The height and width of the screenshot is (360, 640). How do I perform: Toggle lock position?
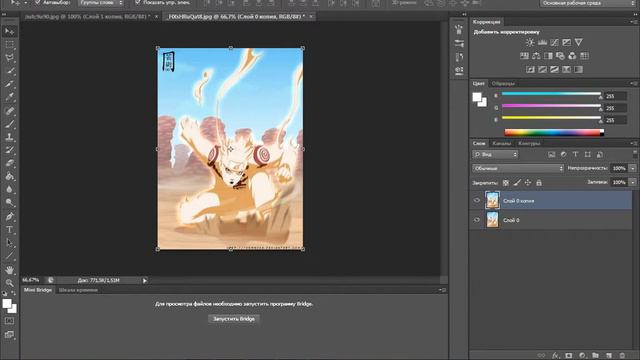coord(528,183)
